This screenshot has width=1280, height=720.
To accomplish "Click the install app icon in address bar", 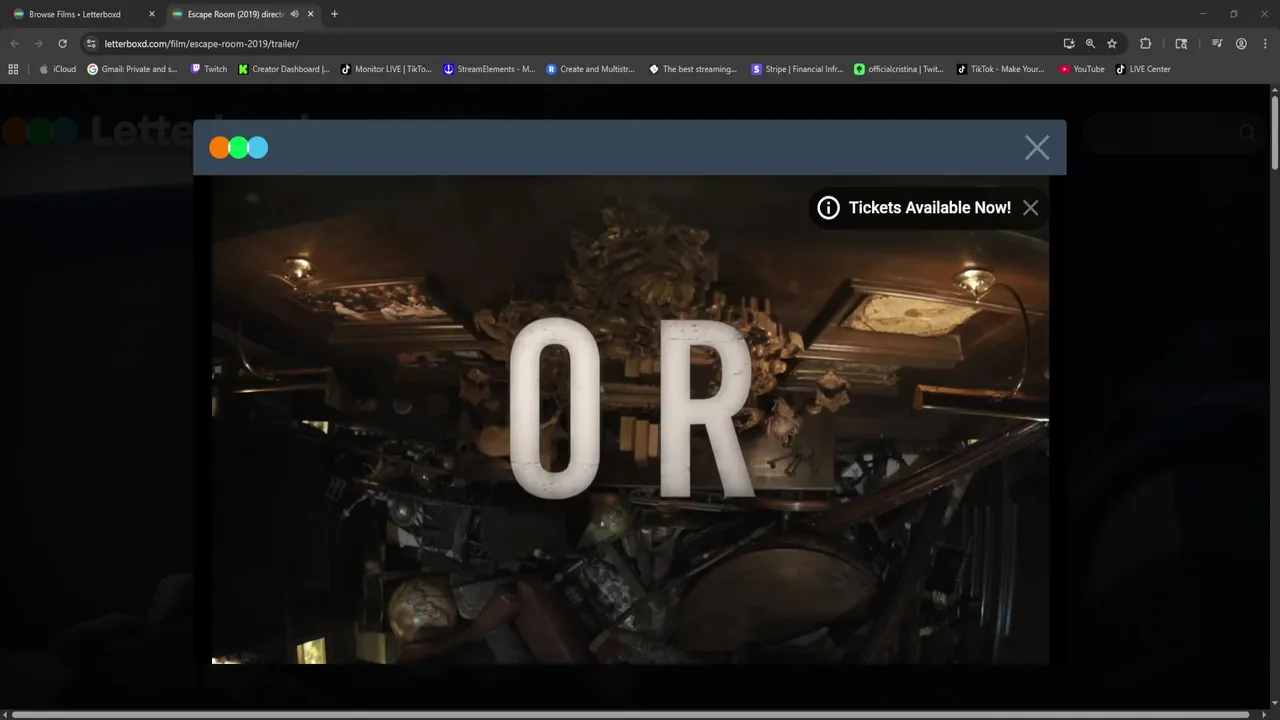I will click(x=1069, y=44).
